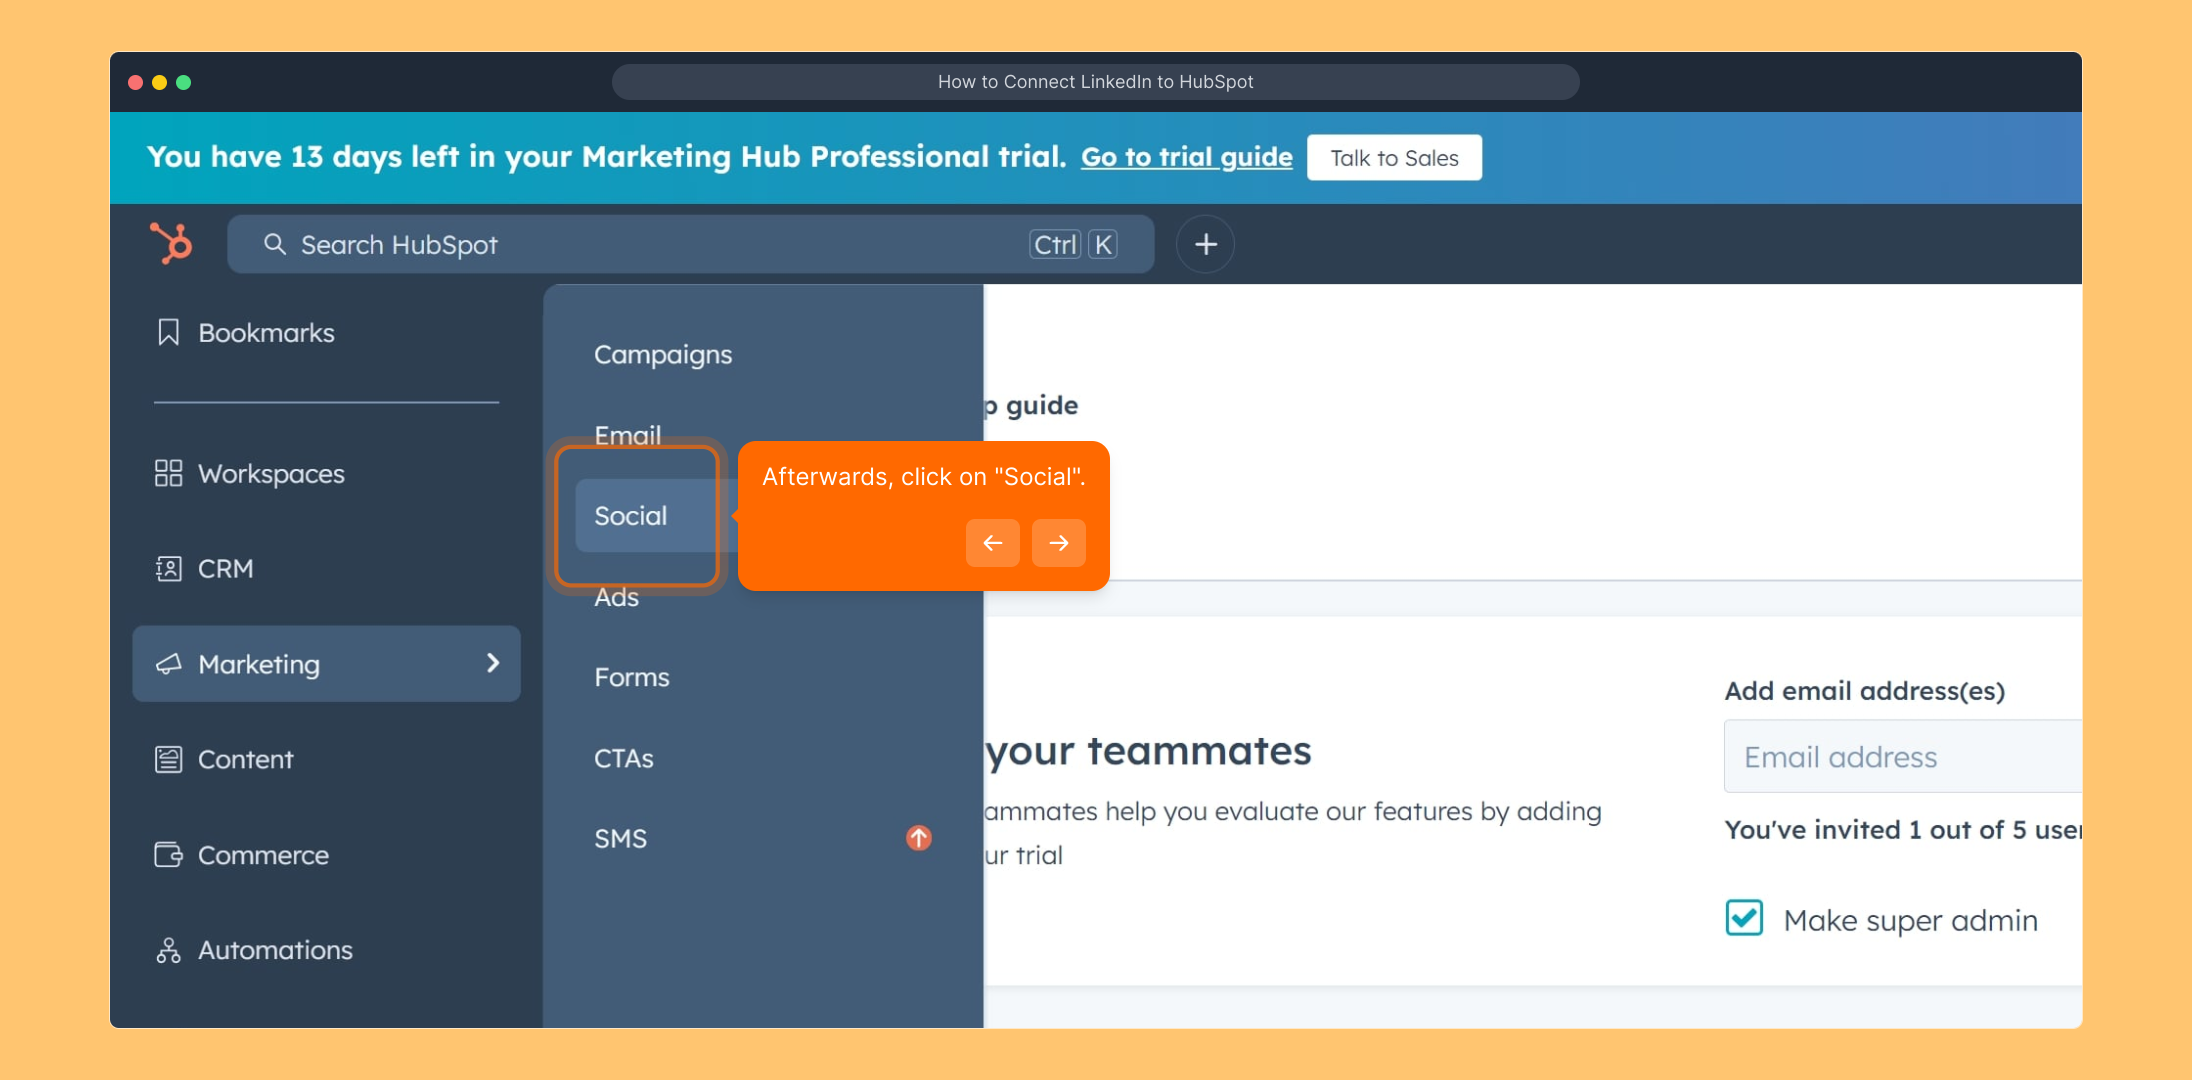This screenshot has width=2192, height=1080.
Task: Click the Bookmarks ribbon icon
Action: tap(168, 332)
